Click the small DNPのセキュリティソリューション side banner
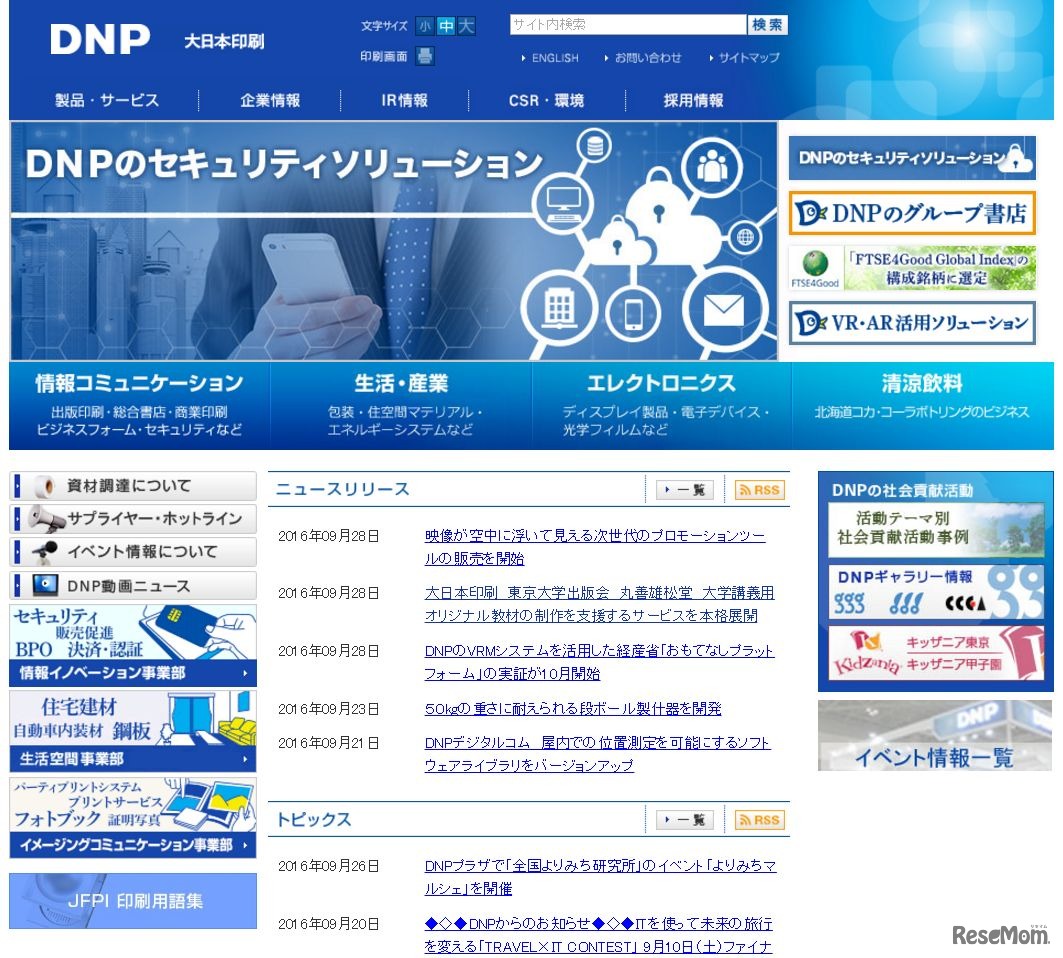This screenshot has width=1063, height=958. (x=912, y=158)
